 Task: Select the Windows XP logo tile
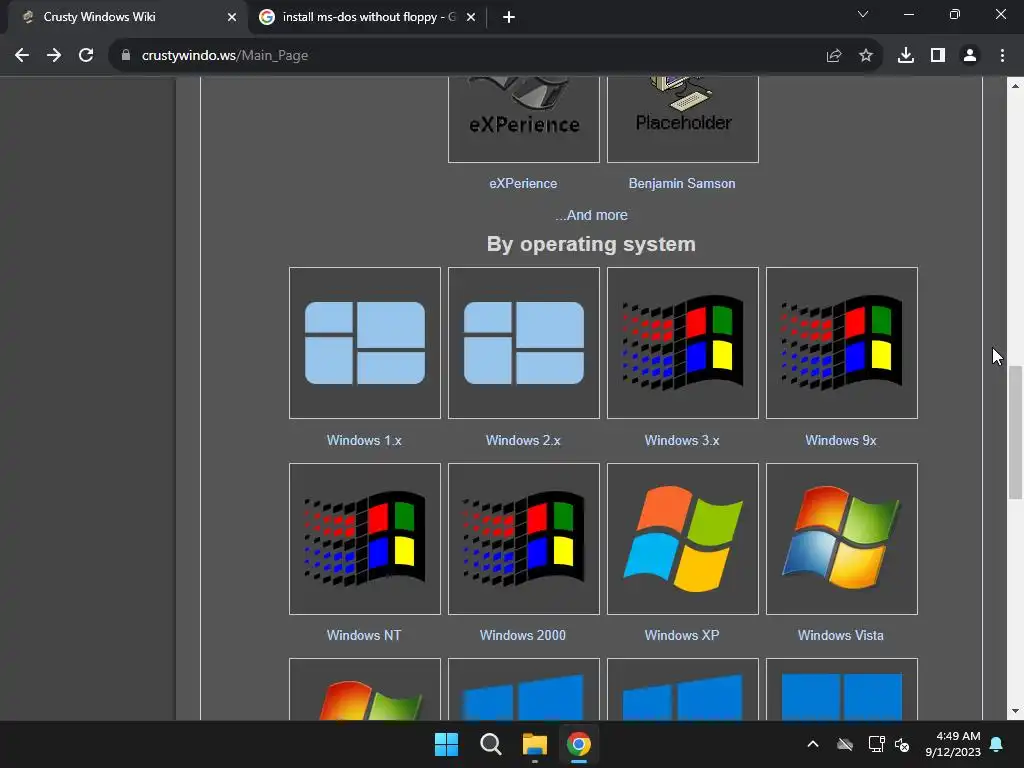coord(682,539)
